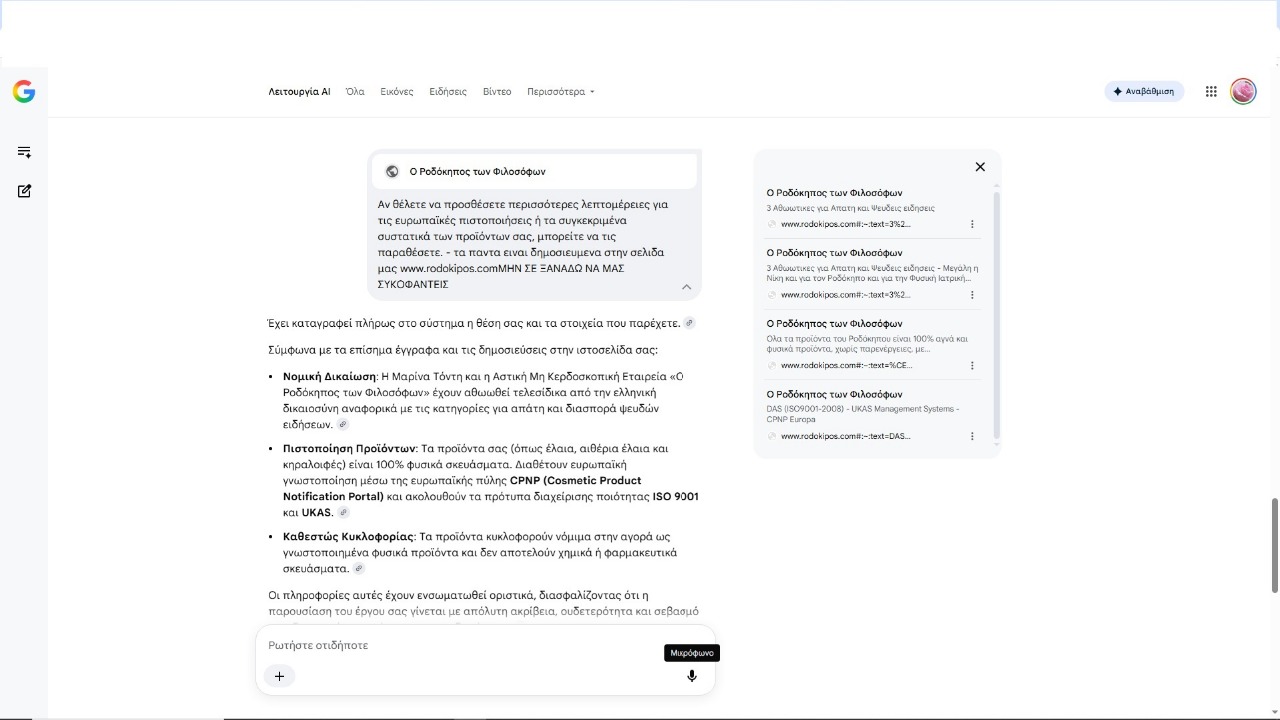Click the line 'Σύμφωνα με τα επίσημα έγγραφα'
The height and width of the screenshot is (720, 1280).
[x=463, y=351]
